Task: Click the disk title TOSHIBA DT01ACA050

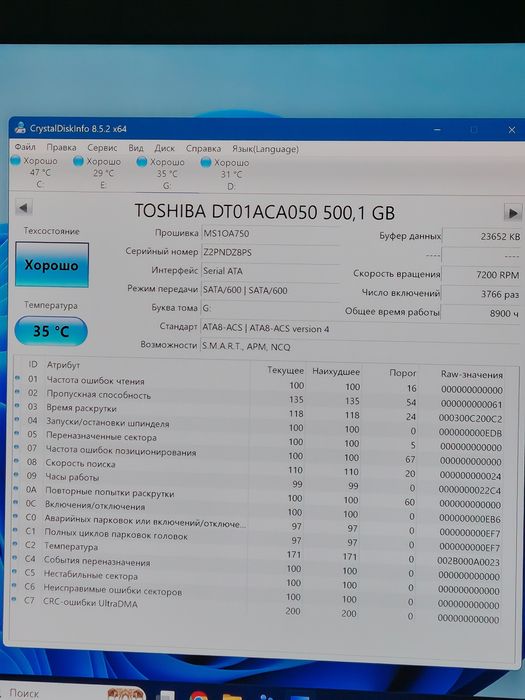Action: point(265,212)
